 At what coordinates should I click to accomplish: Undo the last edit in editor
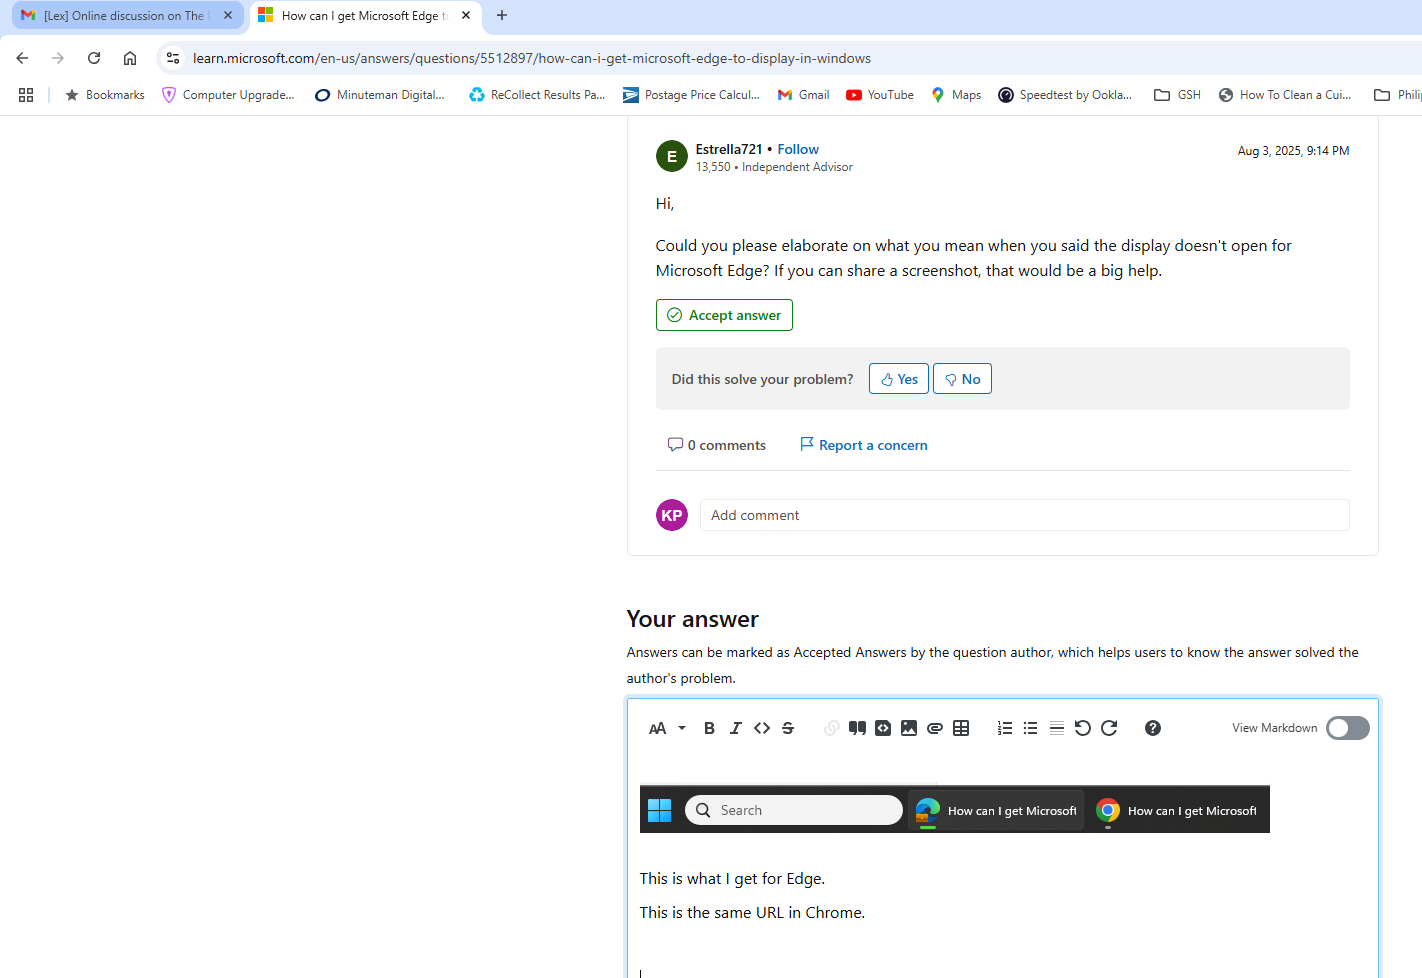pos(1082,728)
